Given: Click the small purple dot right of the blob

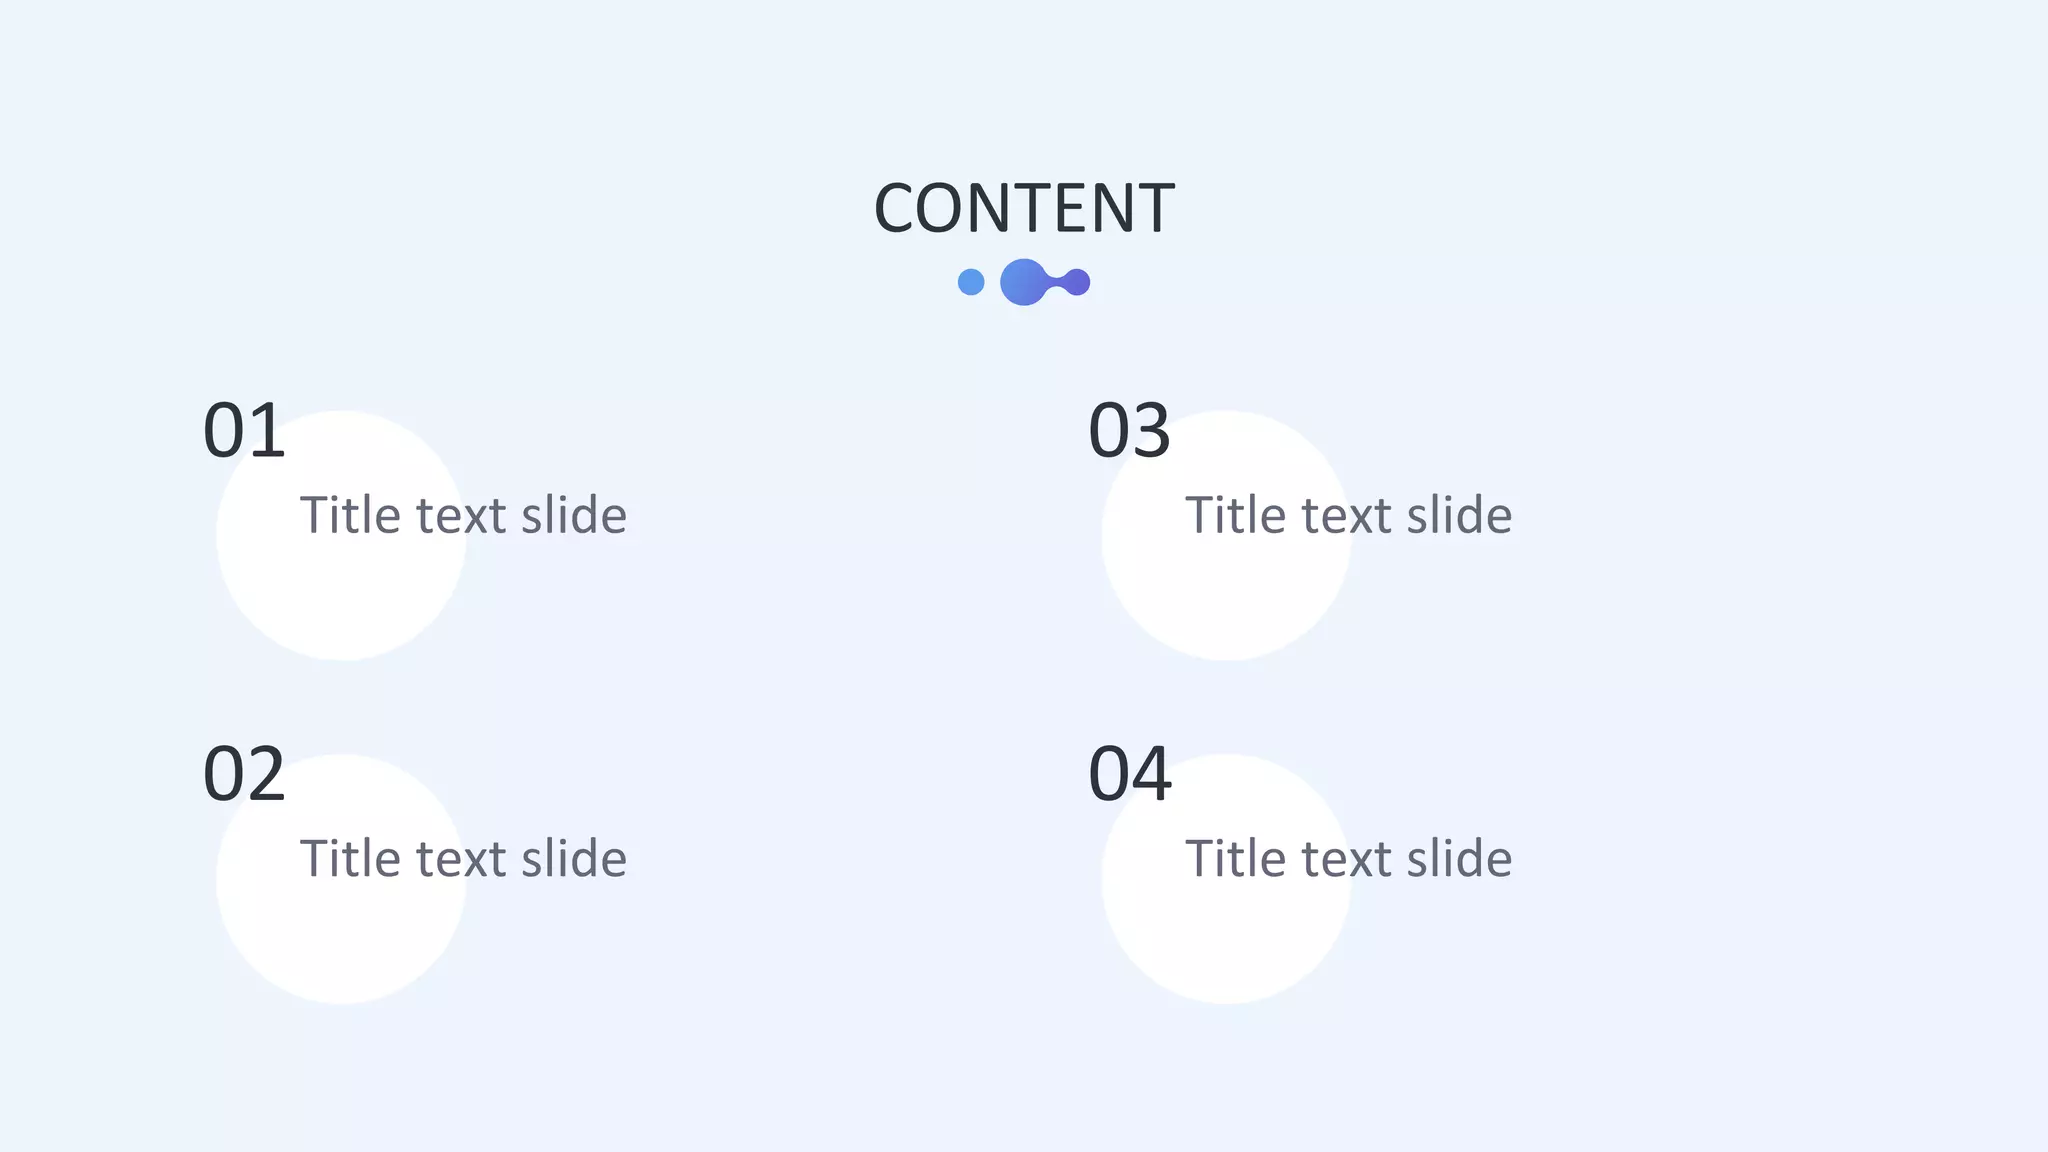Looking at the screenshot, I should click(1076, 282).
